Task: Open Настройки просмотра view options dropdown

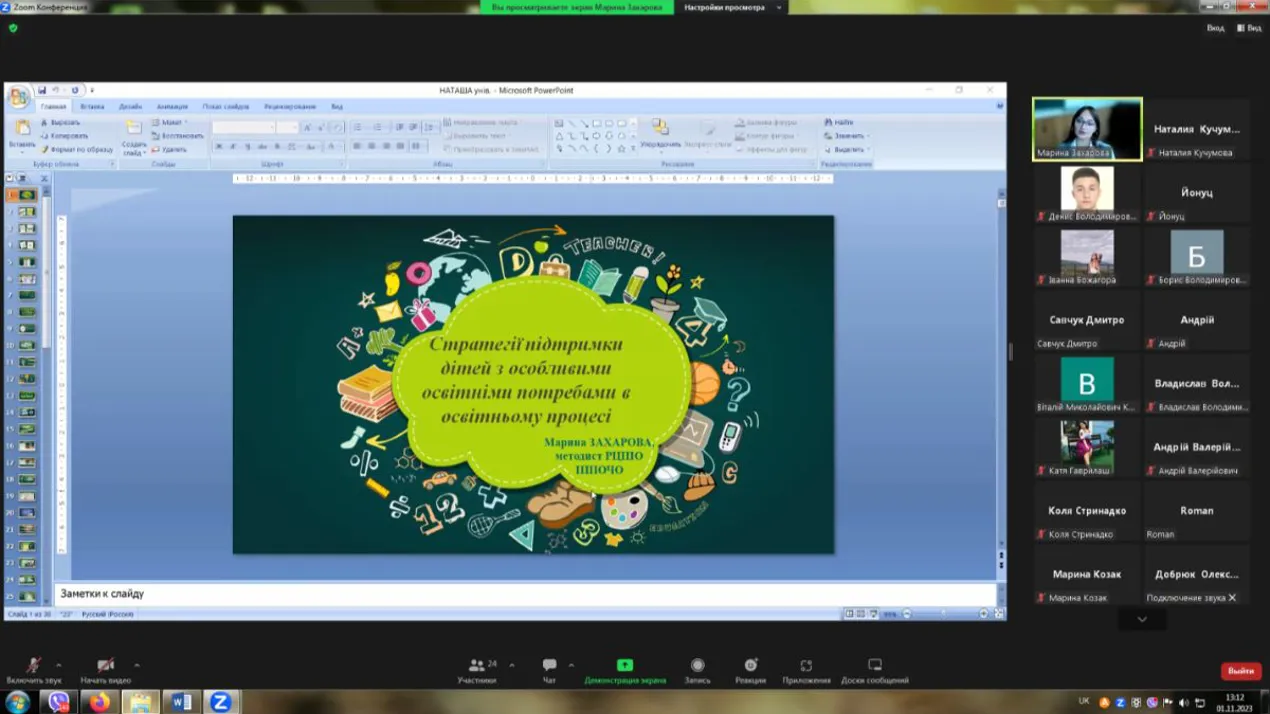Action: [x=731, y=7]
